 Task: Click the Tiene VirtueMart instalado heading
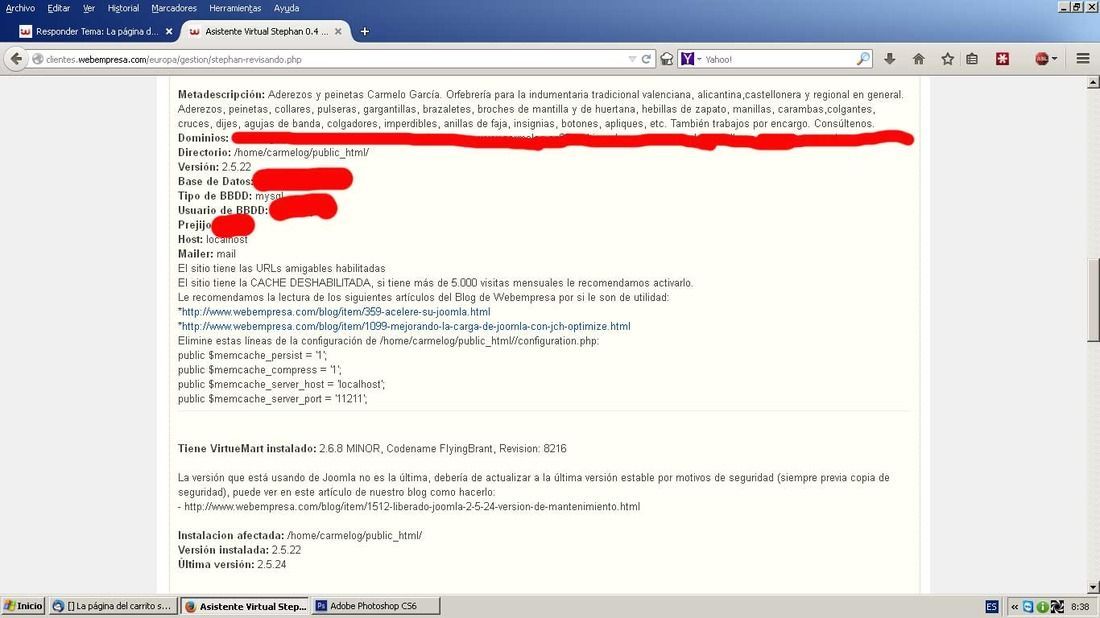(247, 448)
